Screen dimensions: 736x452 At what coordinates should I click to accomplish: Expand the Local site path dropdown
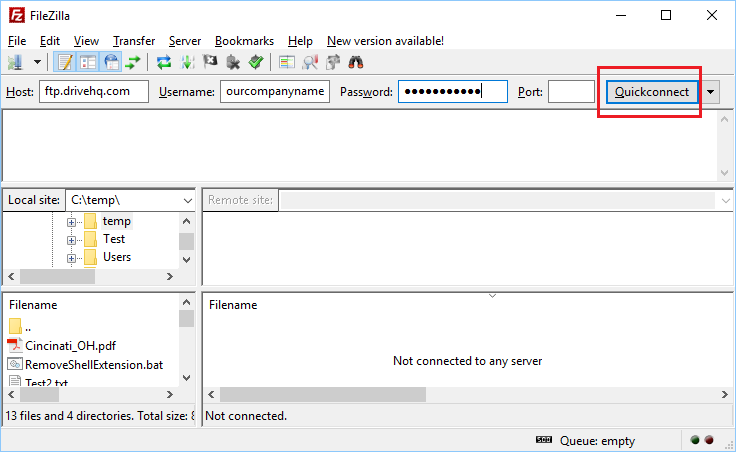[x=187, y=200]
